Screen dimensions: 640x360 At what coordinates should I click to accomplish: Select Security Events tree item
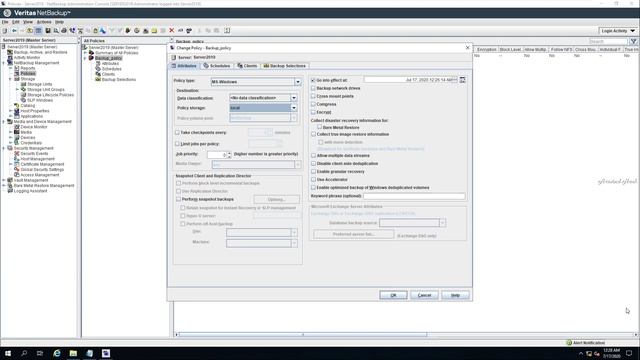(x=34, y=153)
